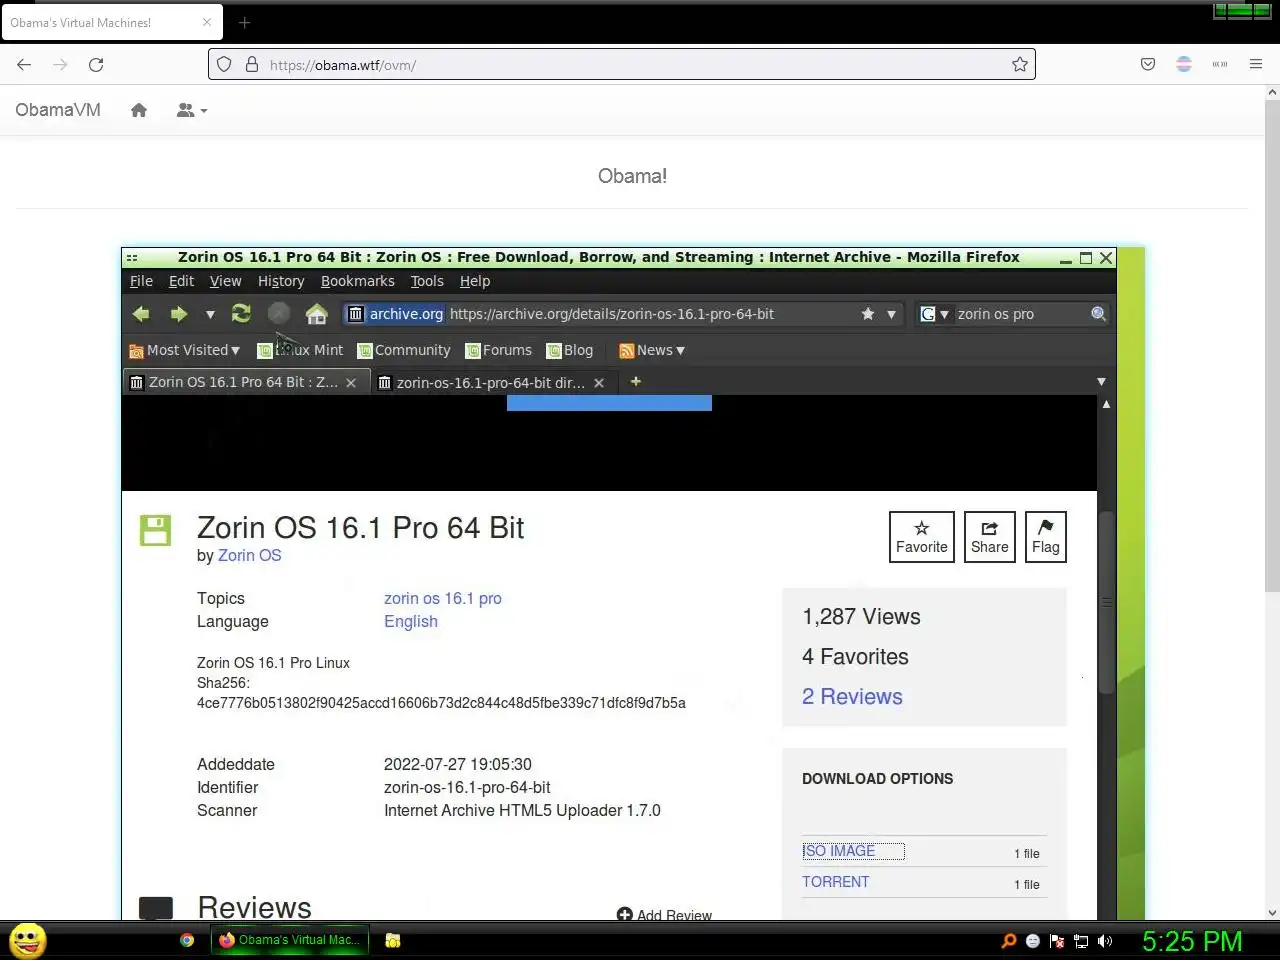Click the green back arrow in VM
This screenshot has width=1280, height=960.
click(x=141, y=314)
